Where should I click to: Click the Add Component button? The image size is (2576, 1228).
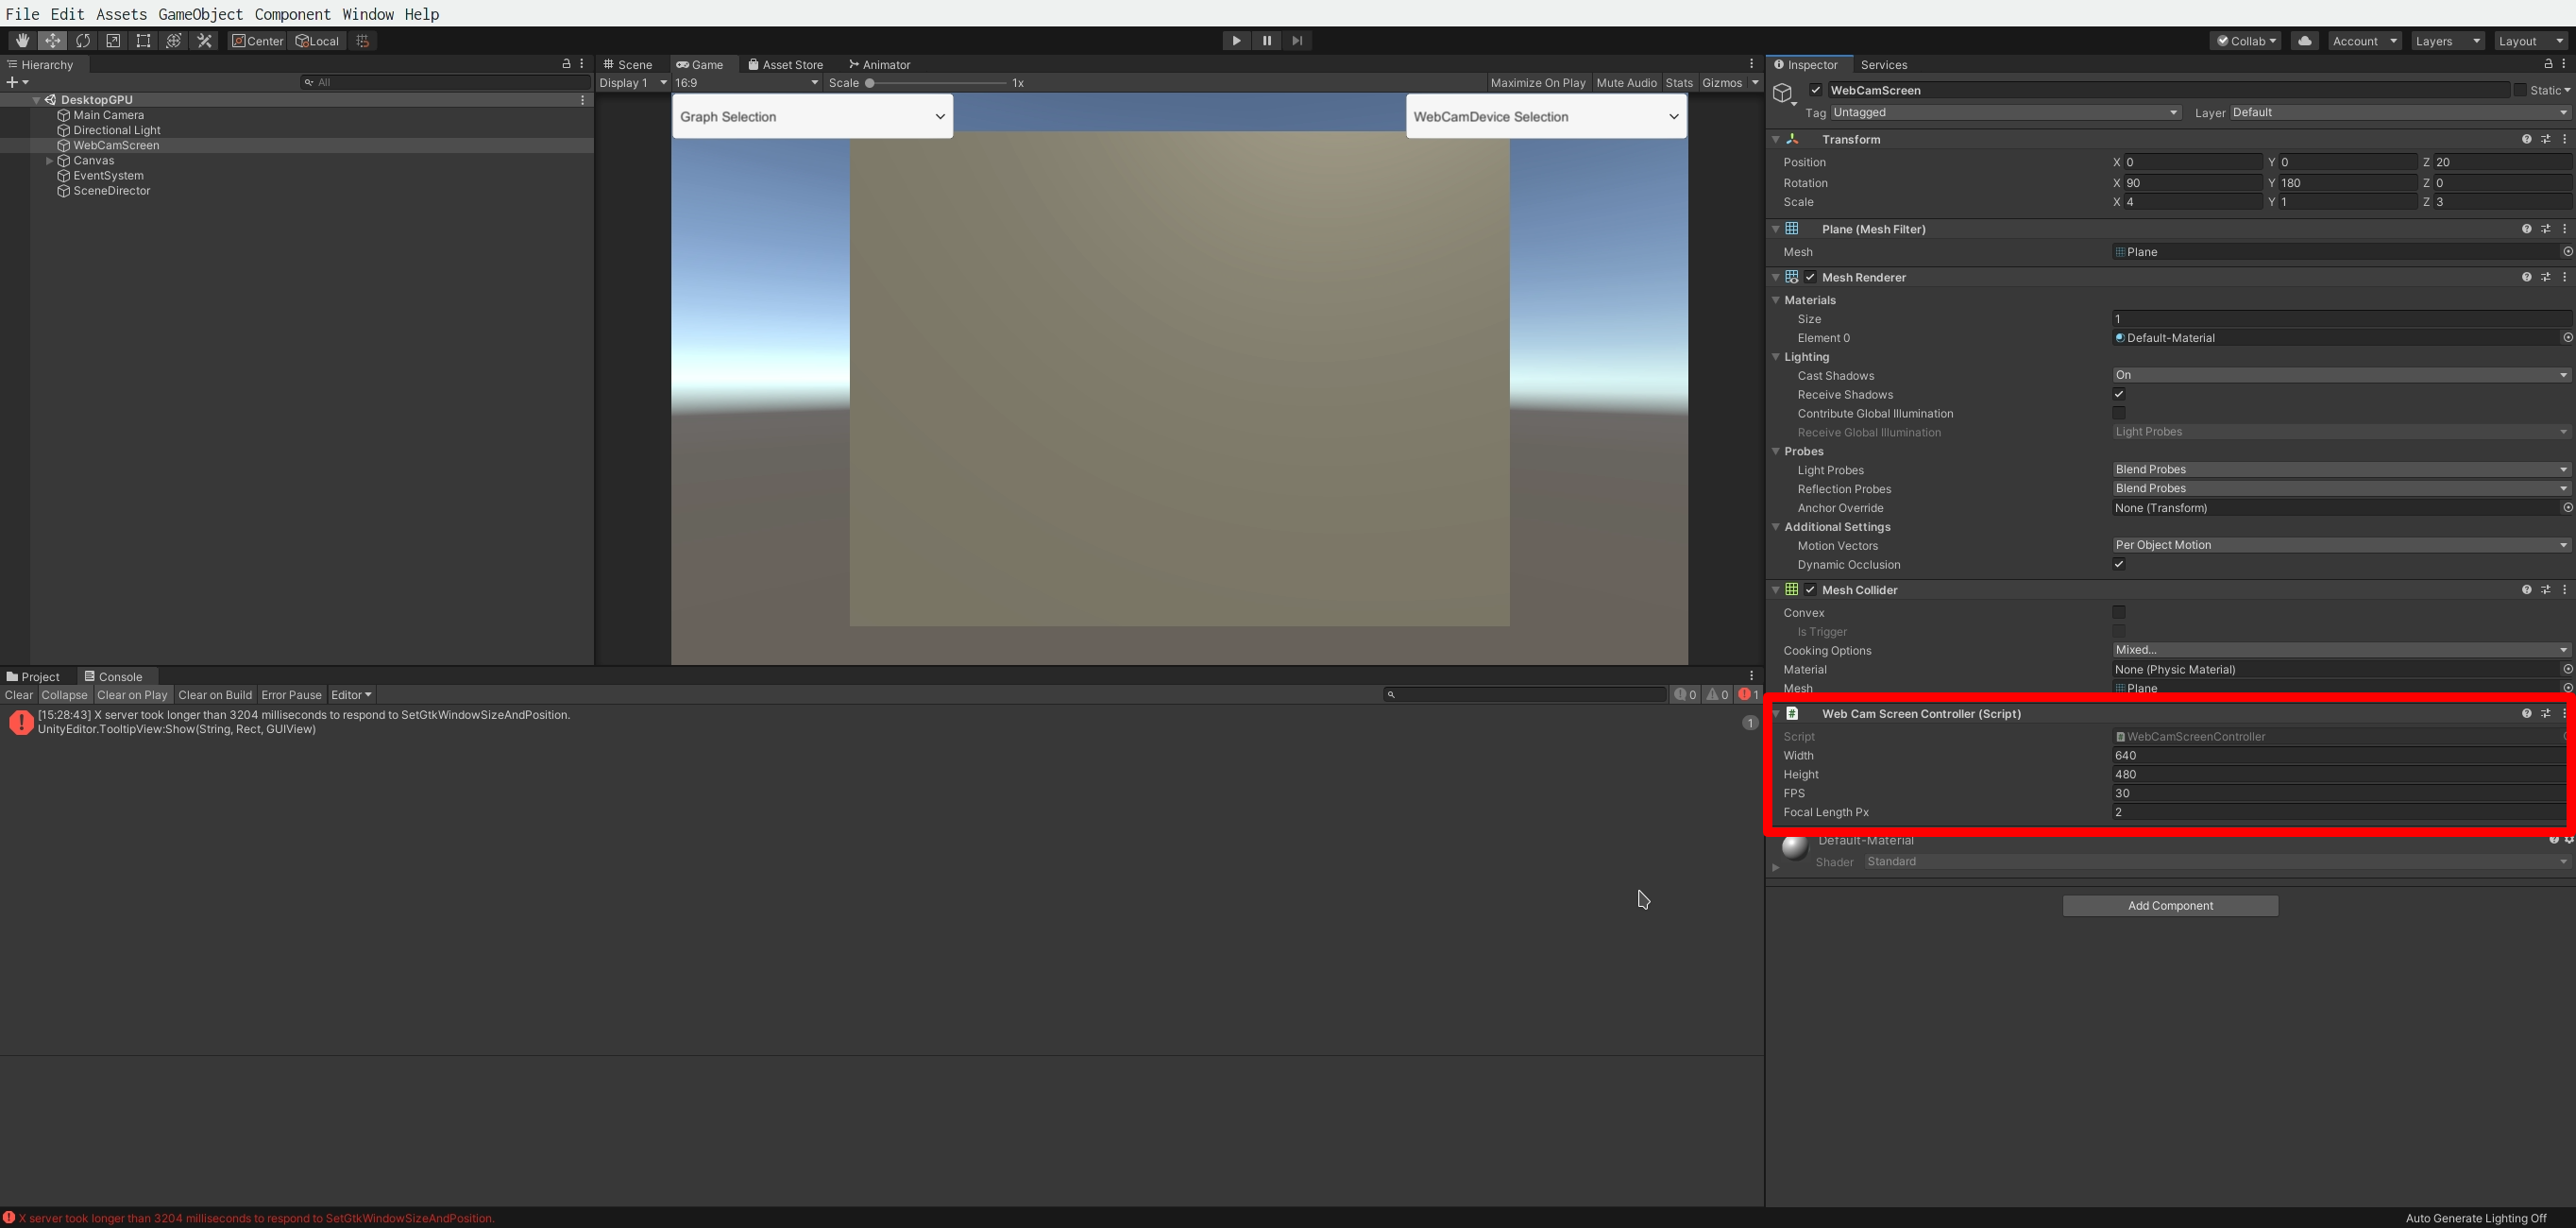point(2169,905)
